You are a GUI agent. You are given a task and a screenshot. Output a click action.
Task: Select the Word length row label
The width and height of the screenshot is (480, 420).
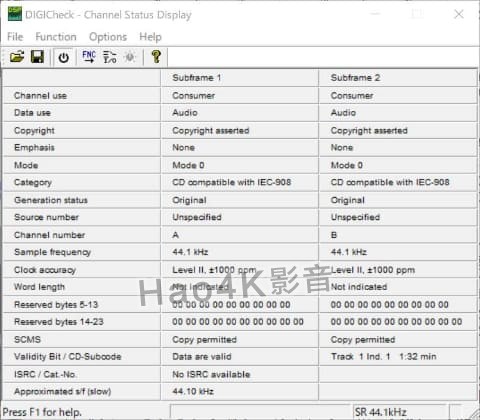(39, 287)
